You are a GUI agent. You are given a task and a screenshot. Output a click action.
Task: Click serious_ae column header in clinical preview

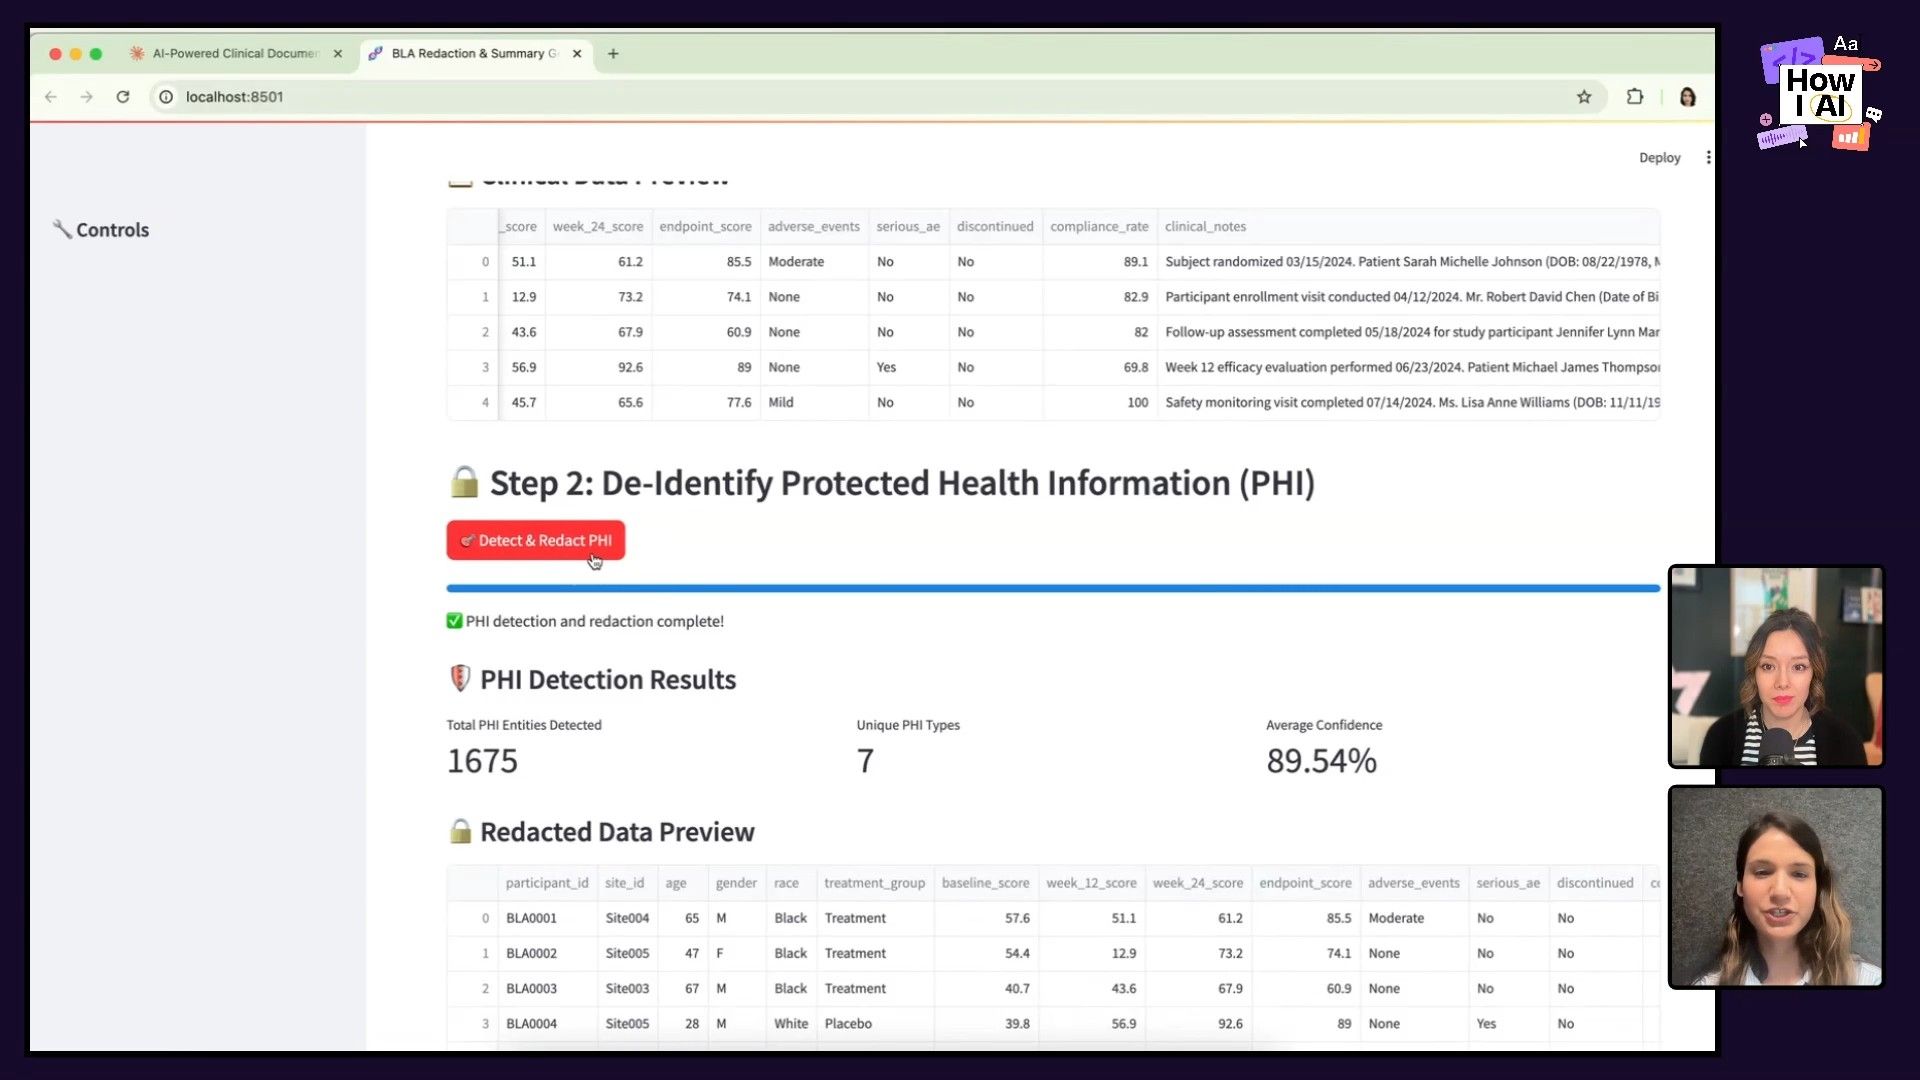pos(908,227)
